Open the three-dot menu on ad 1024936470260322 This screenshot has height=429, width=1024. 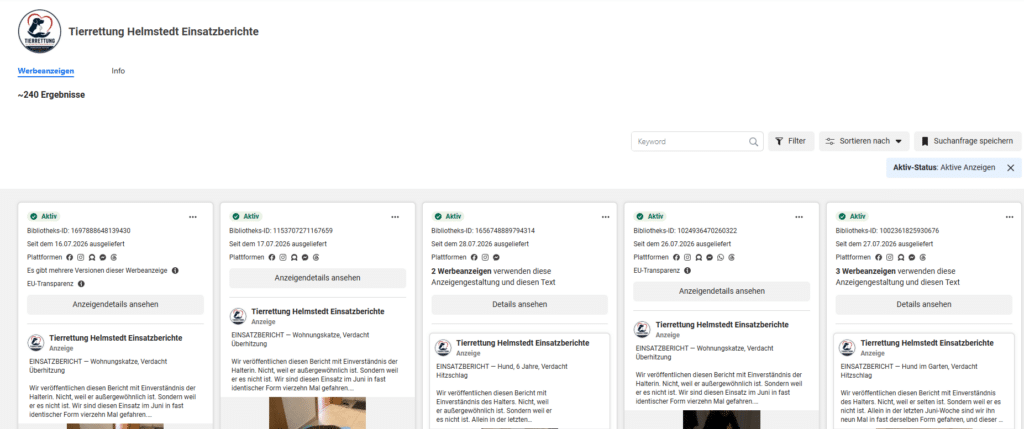799,217
